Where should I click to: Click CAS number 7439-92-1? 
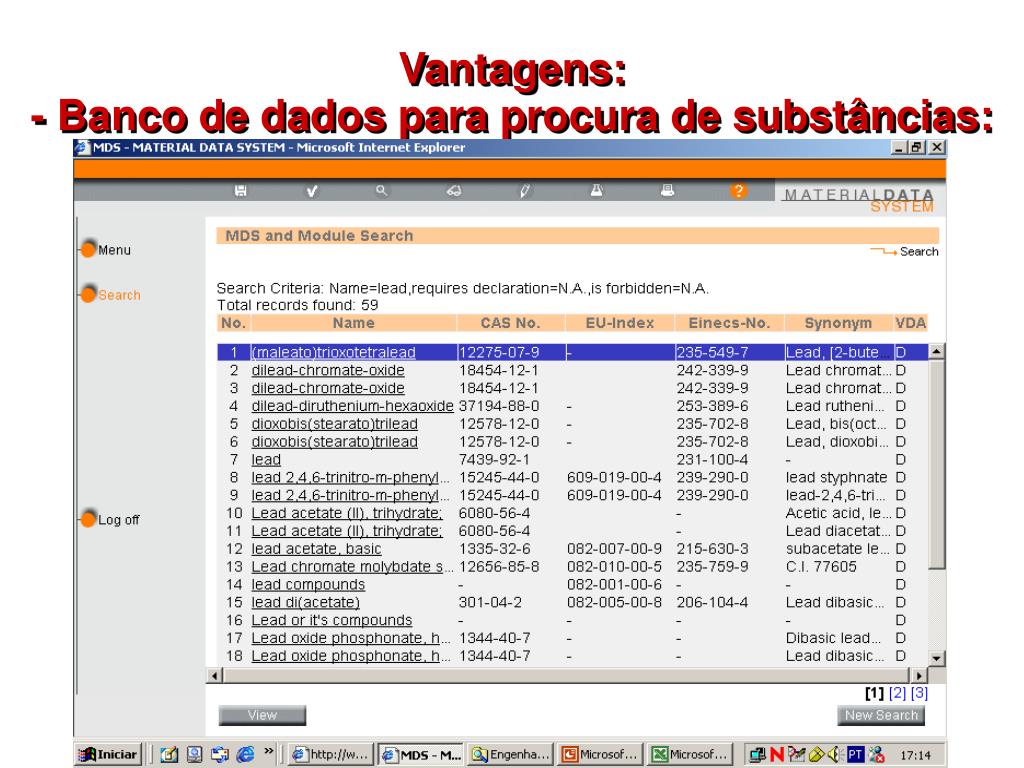pos(494,460)
